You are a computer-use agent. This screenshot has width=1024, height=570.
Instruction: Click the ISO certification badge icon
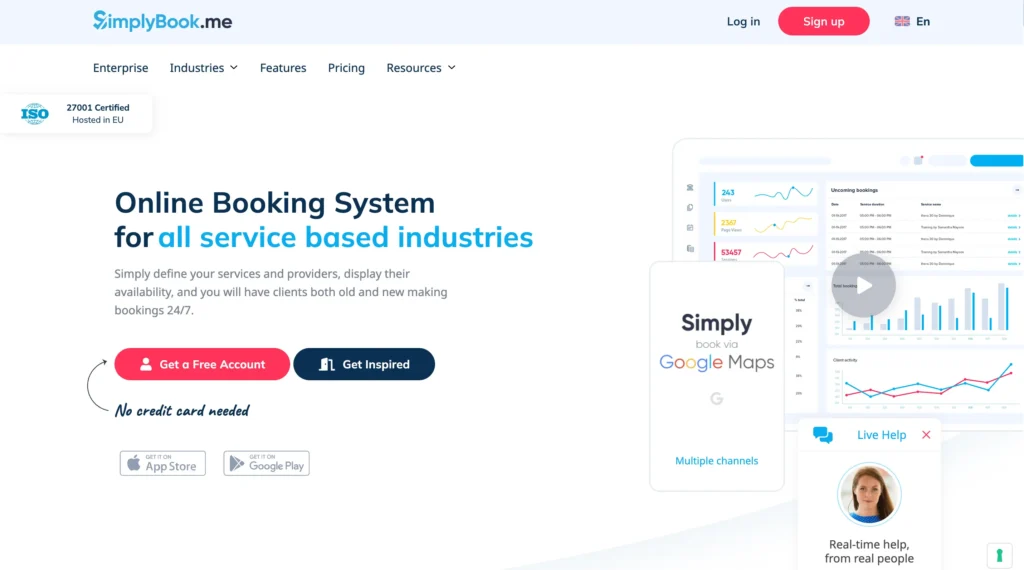(35, 114)
